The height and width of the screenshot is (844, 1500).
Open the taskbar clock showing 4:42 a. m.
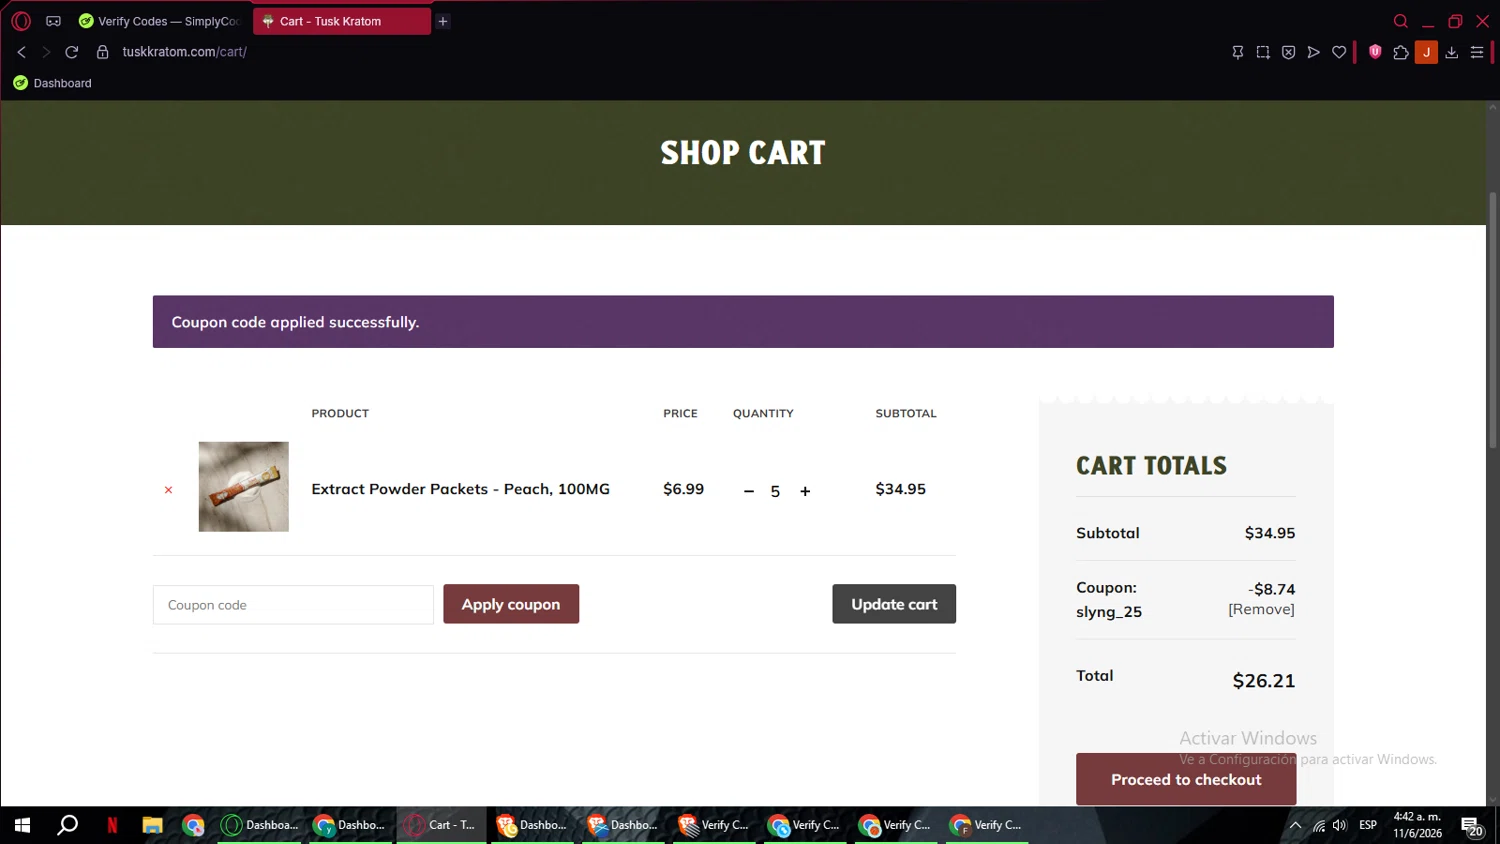pos(1418,825)
